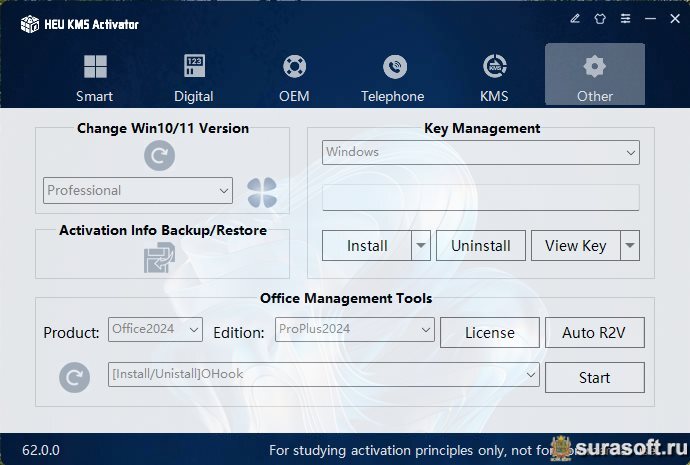The image size is (690, 465).
Task: Click the Product: label
Action: [x=71, y=333]
